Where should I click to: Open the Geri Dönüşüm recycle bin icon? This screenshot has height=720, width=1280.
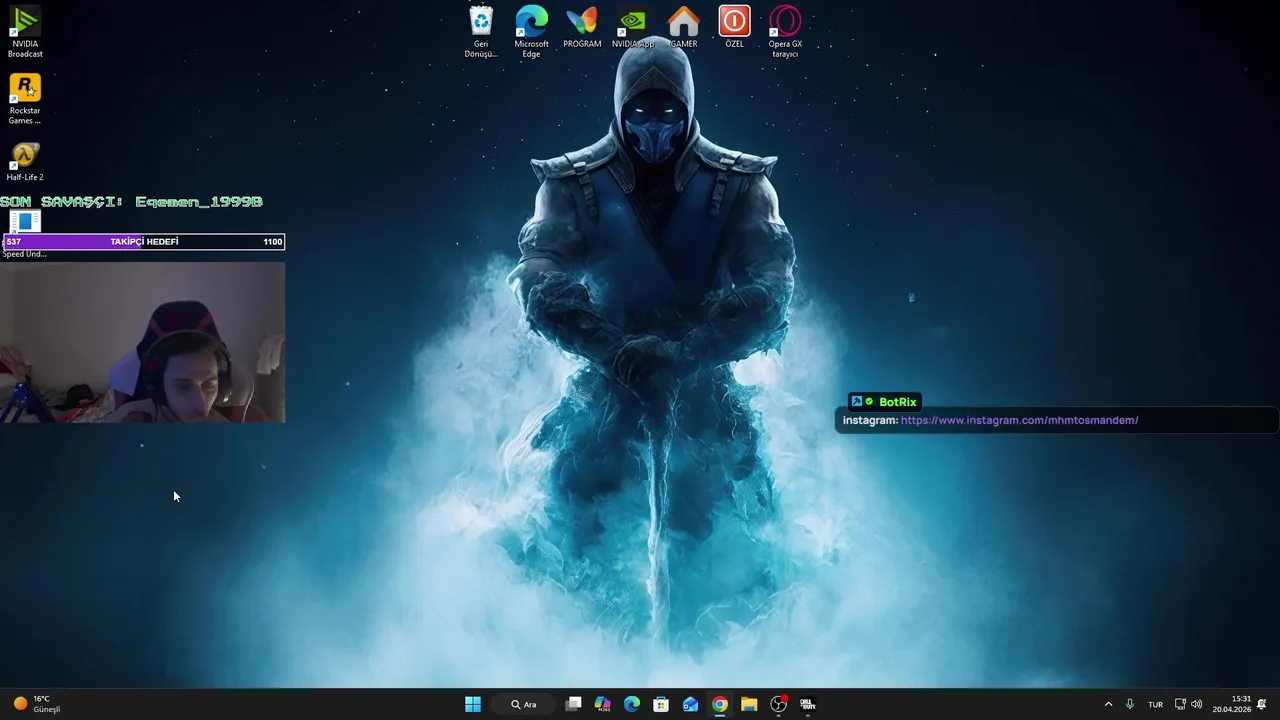click(481, 32)
